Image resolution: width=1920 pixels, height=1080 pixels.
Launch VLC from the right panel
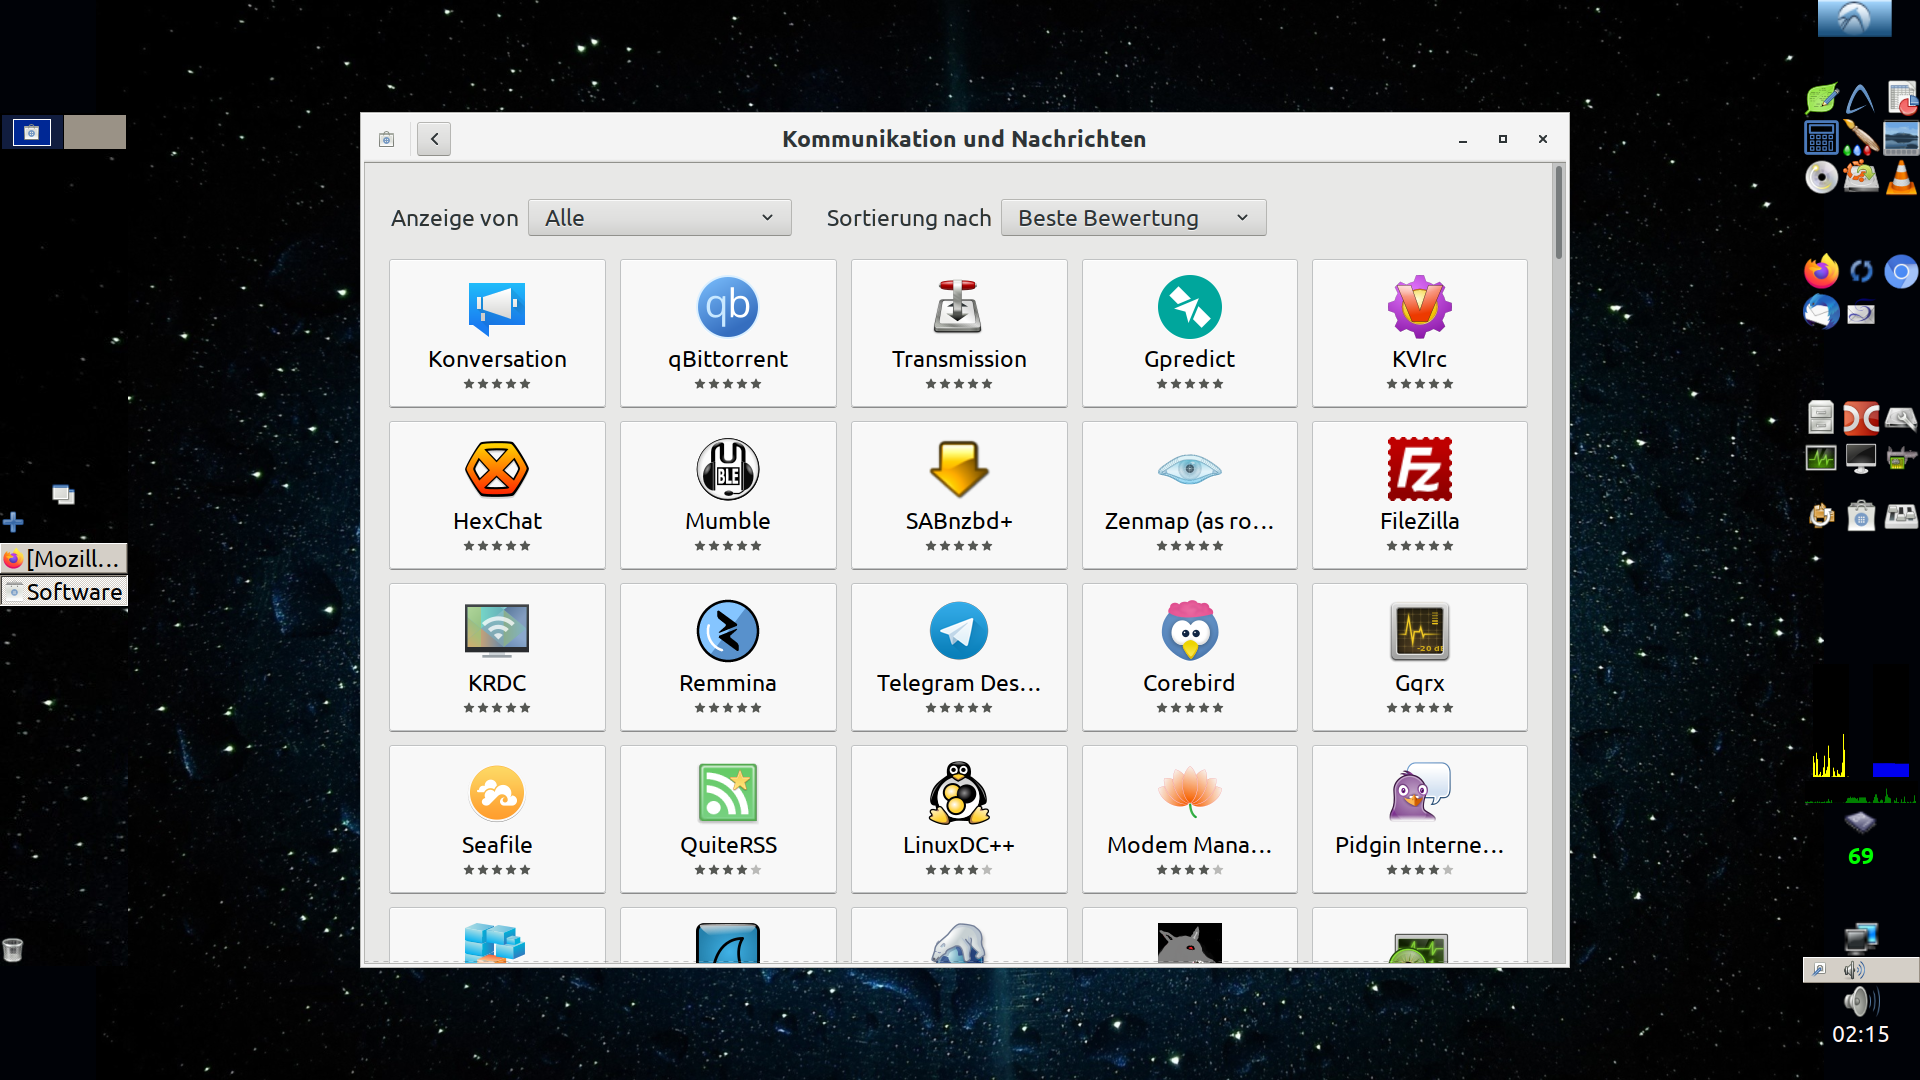(1900, 178)
